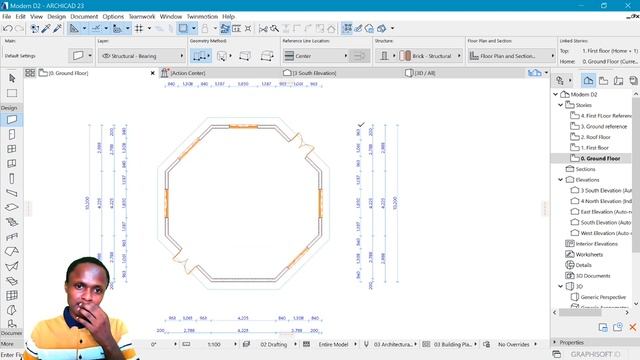
Task: Activate the Beam tool
Action: 12,193
